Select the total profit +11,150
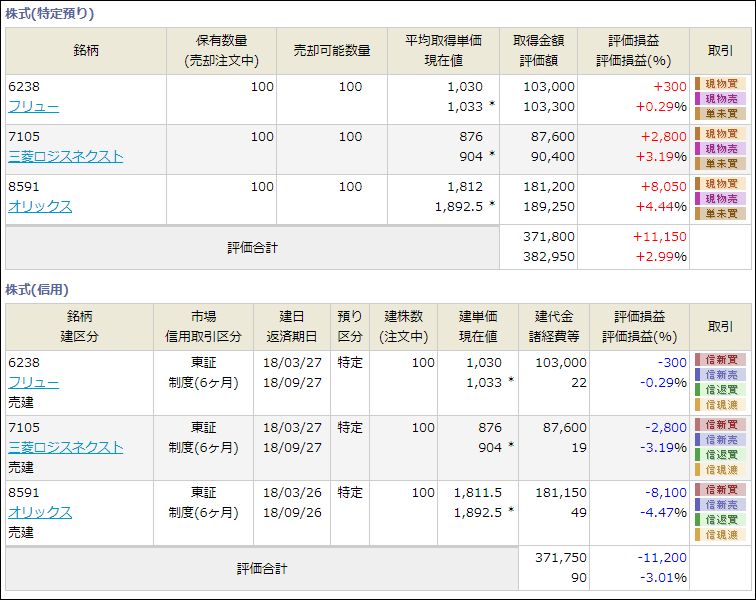Image resolution: width=756 pixels, height=600 pixels. [660, 237]
